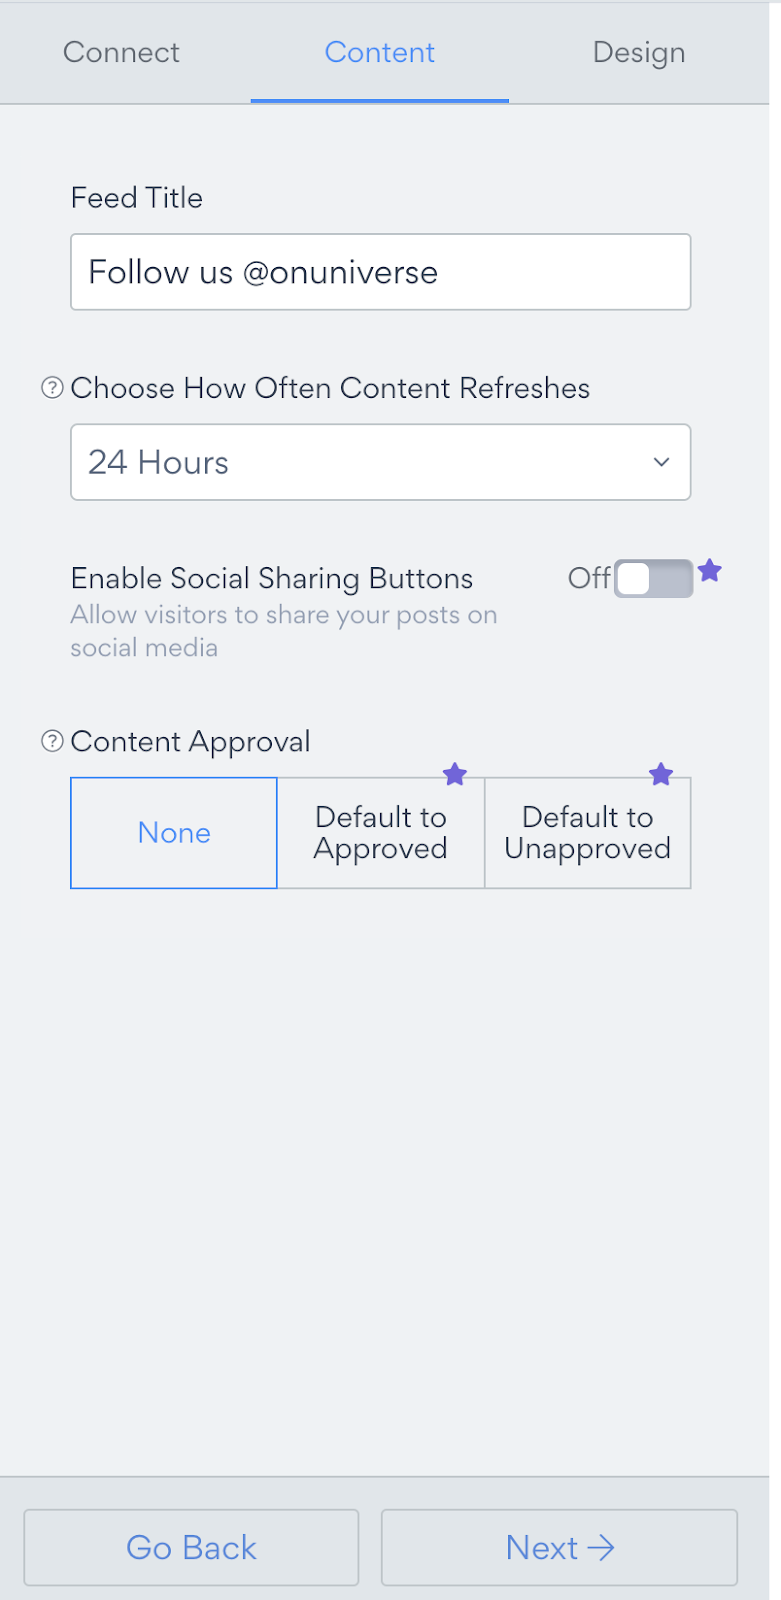Click the premium star next to sharing toggle
The width and height of the screenshot is (781, 1600).
coord(710,571)
